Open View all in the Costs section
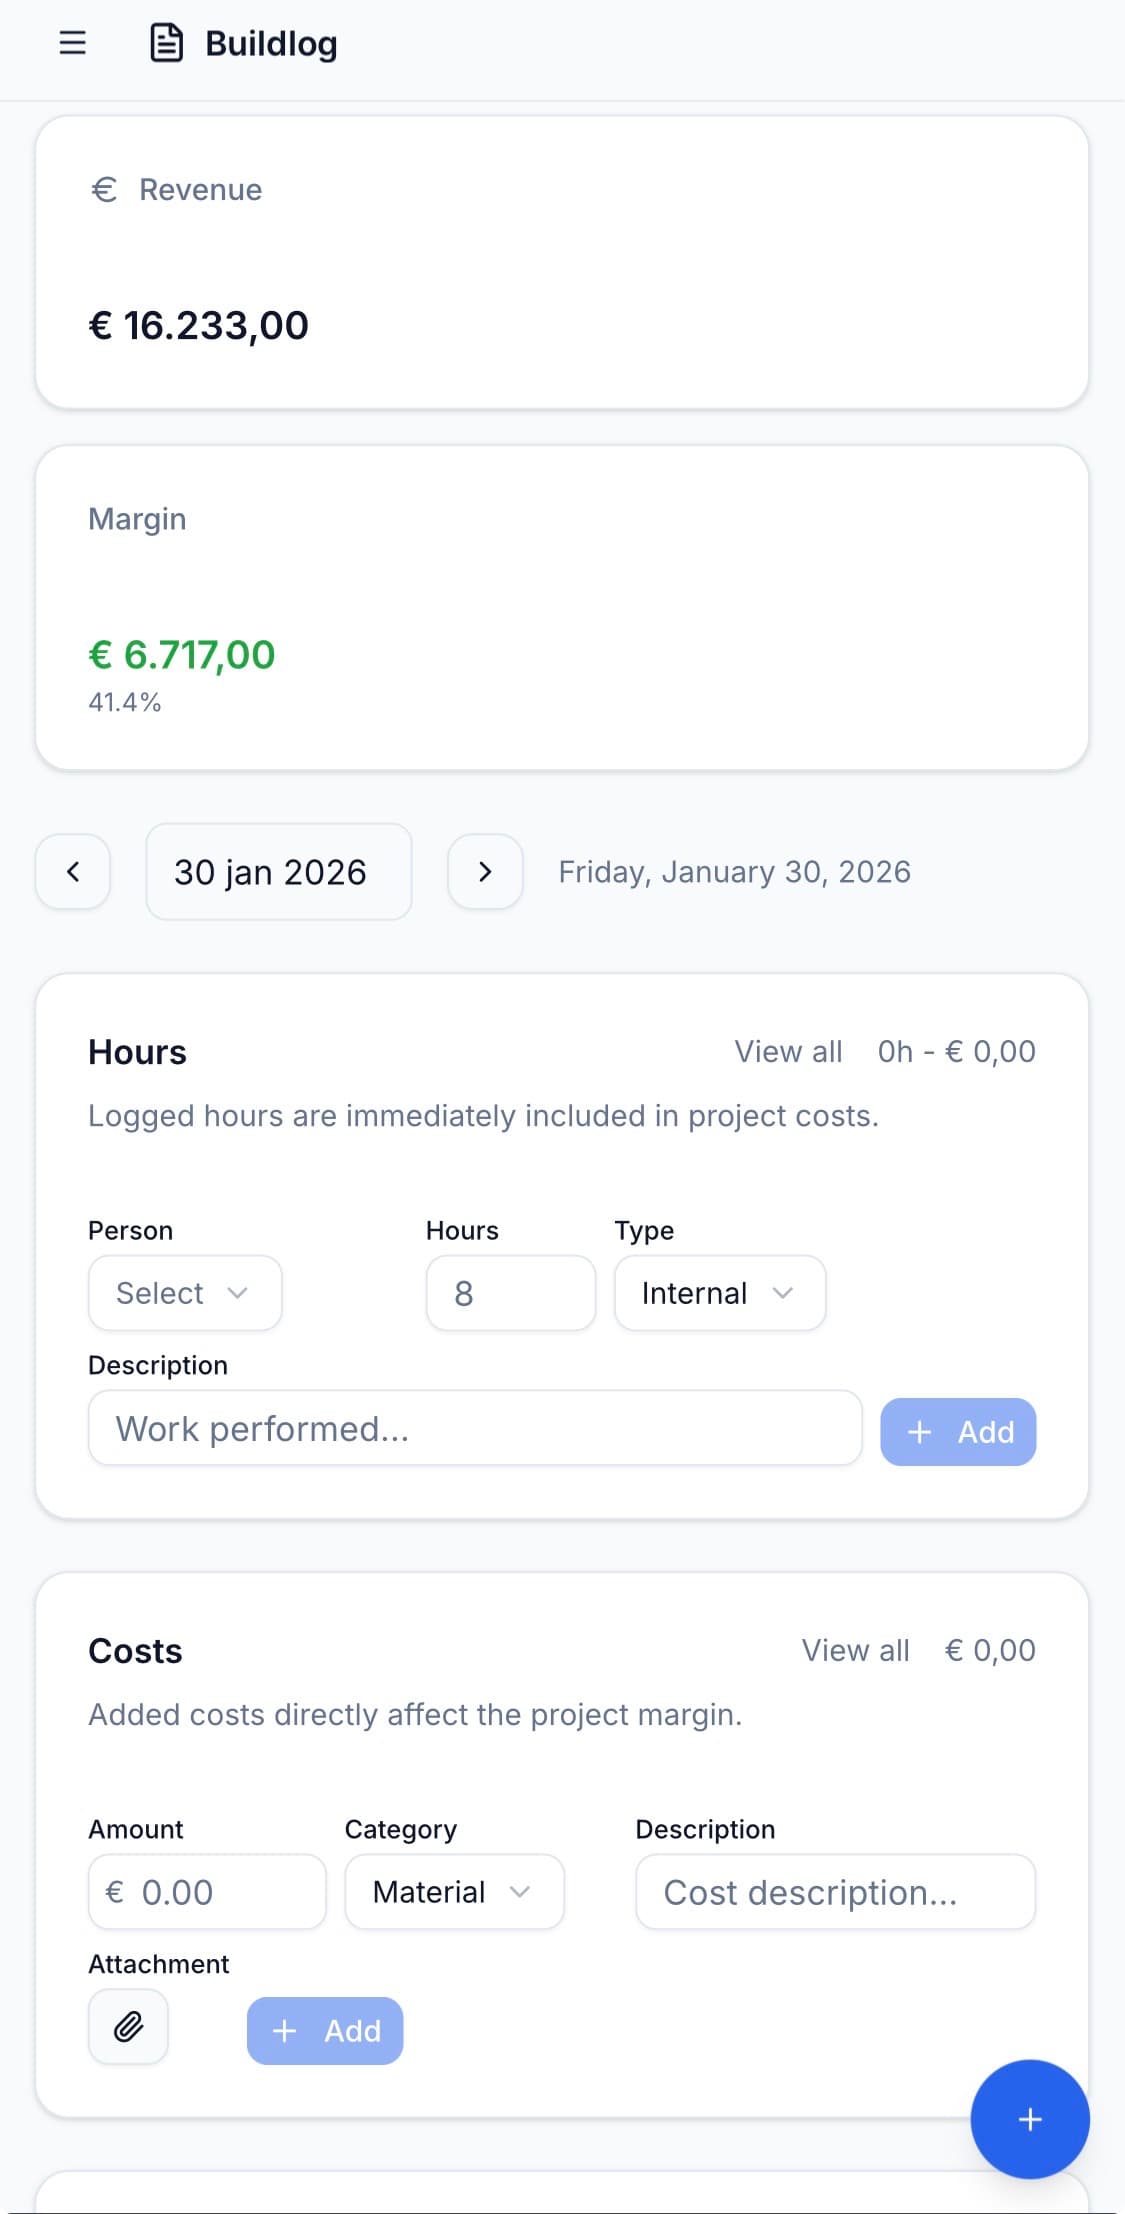This screenshot has width=1125, height=2214. click(x=855, y=1650)
